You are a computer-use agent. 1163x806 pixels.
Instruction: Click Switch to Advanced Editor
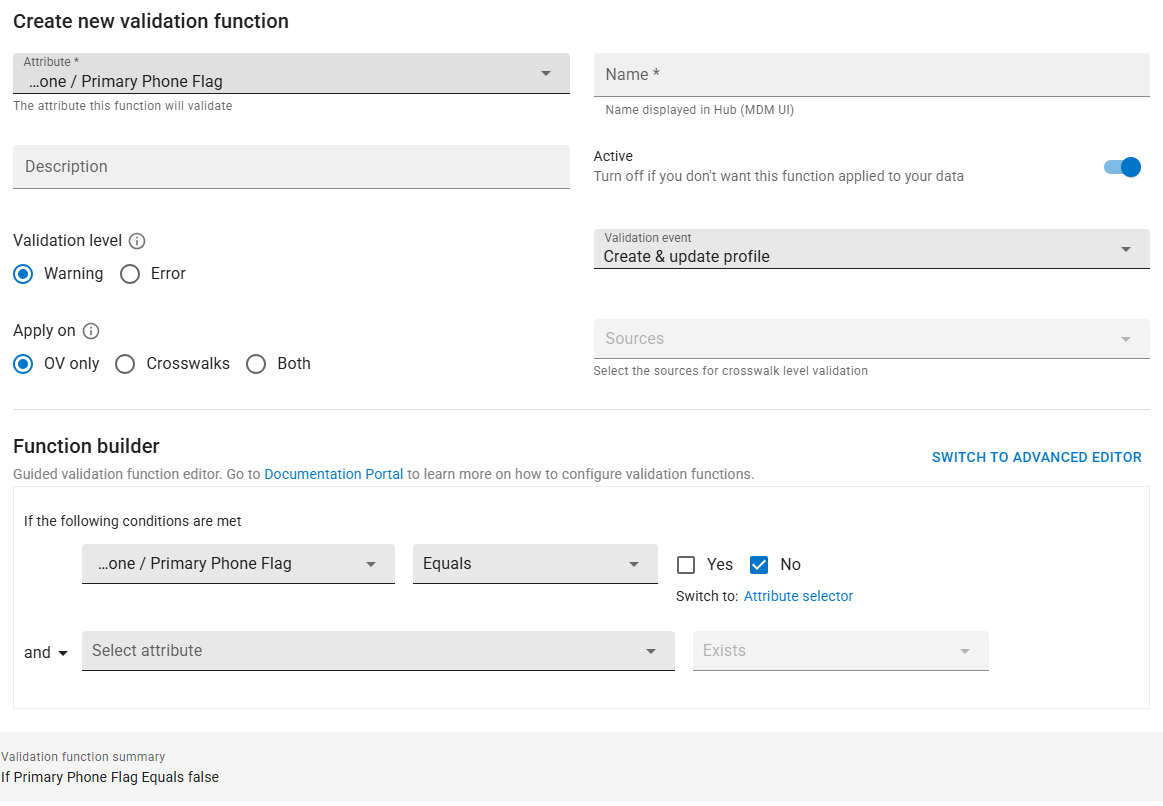1036,457
